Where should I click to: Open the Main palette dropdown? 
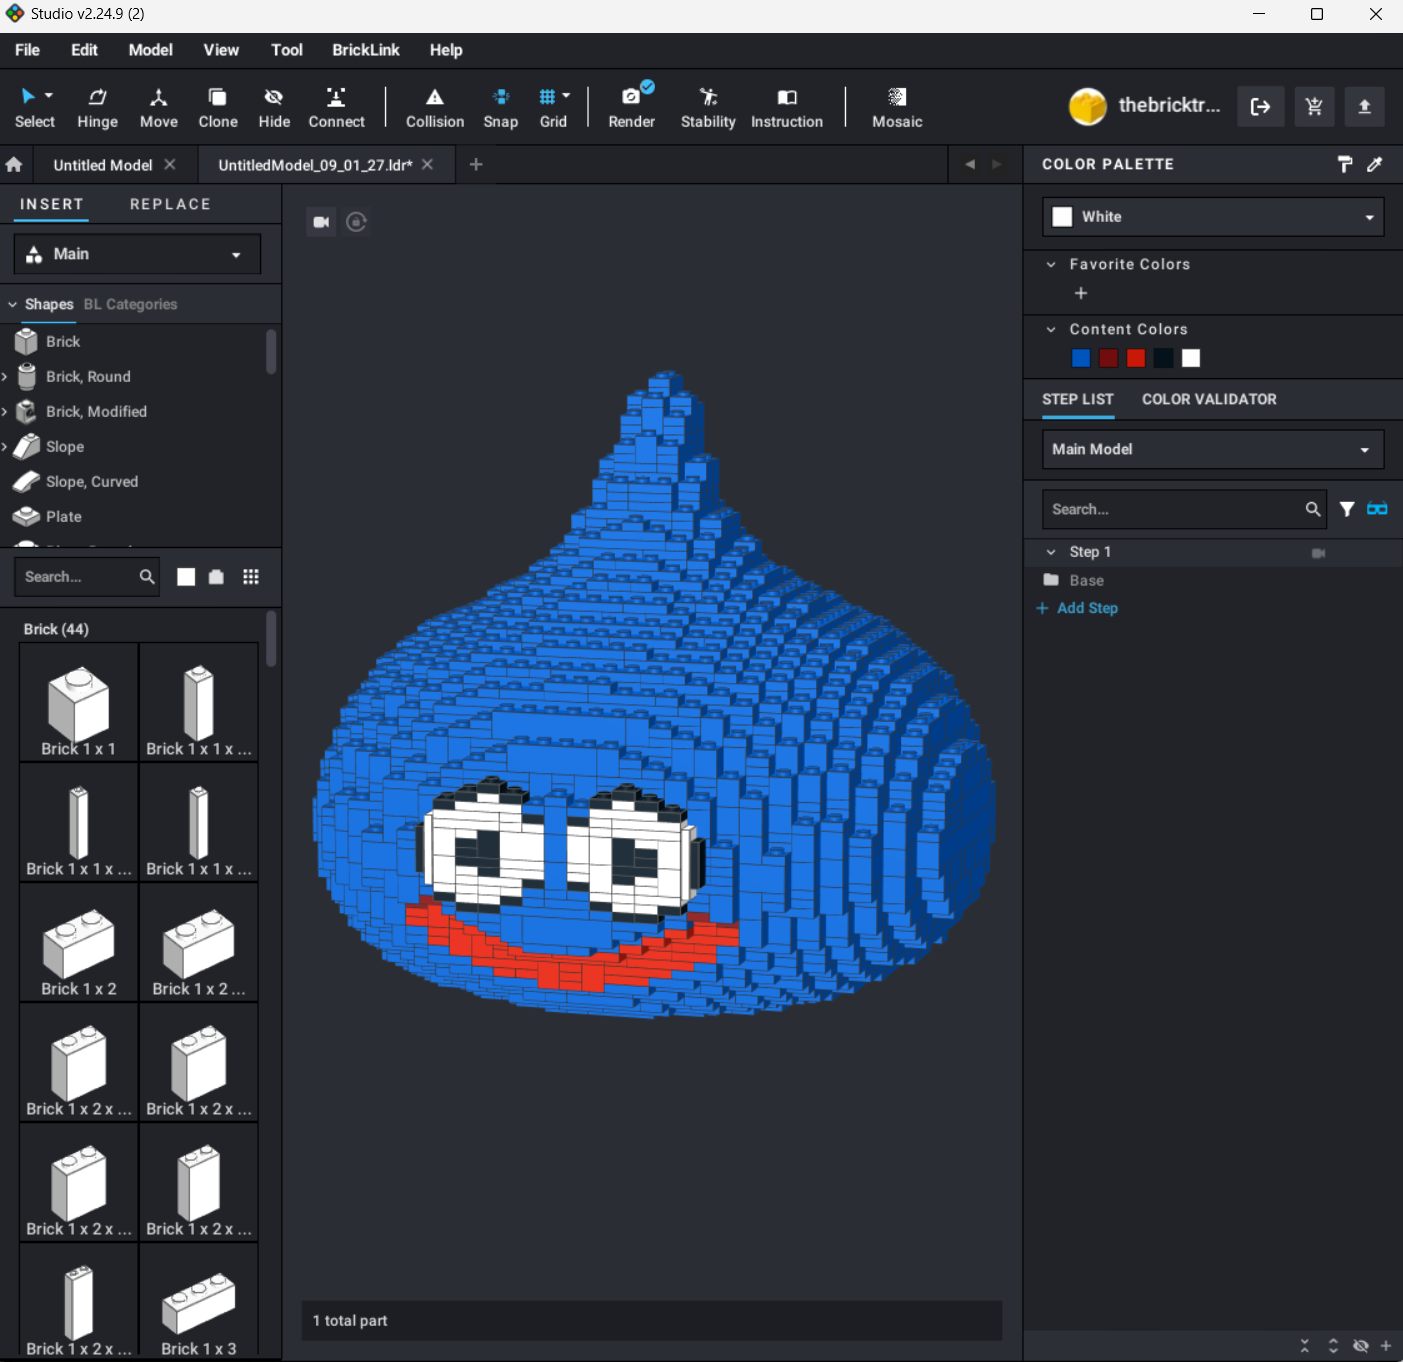[137, 254]
